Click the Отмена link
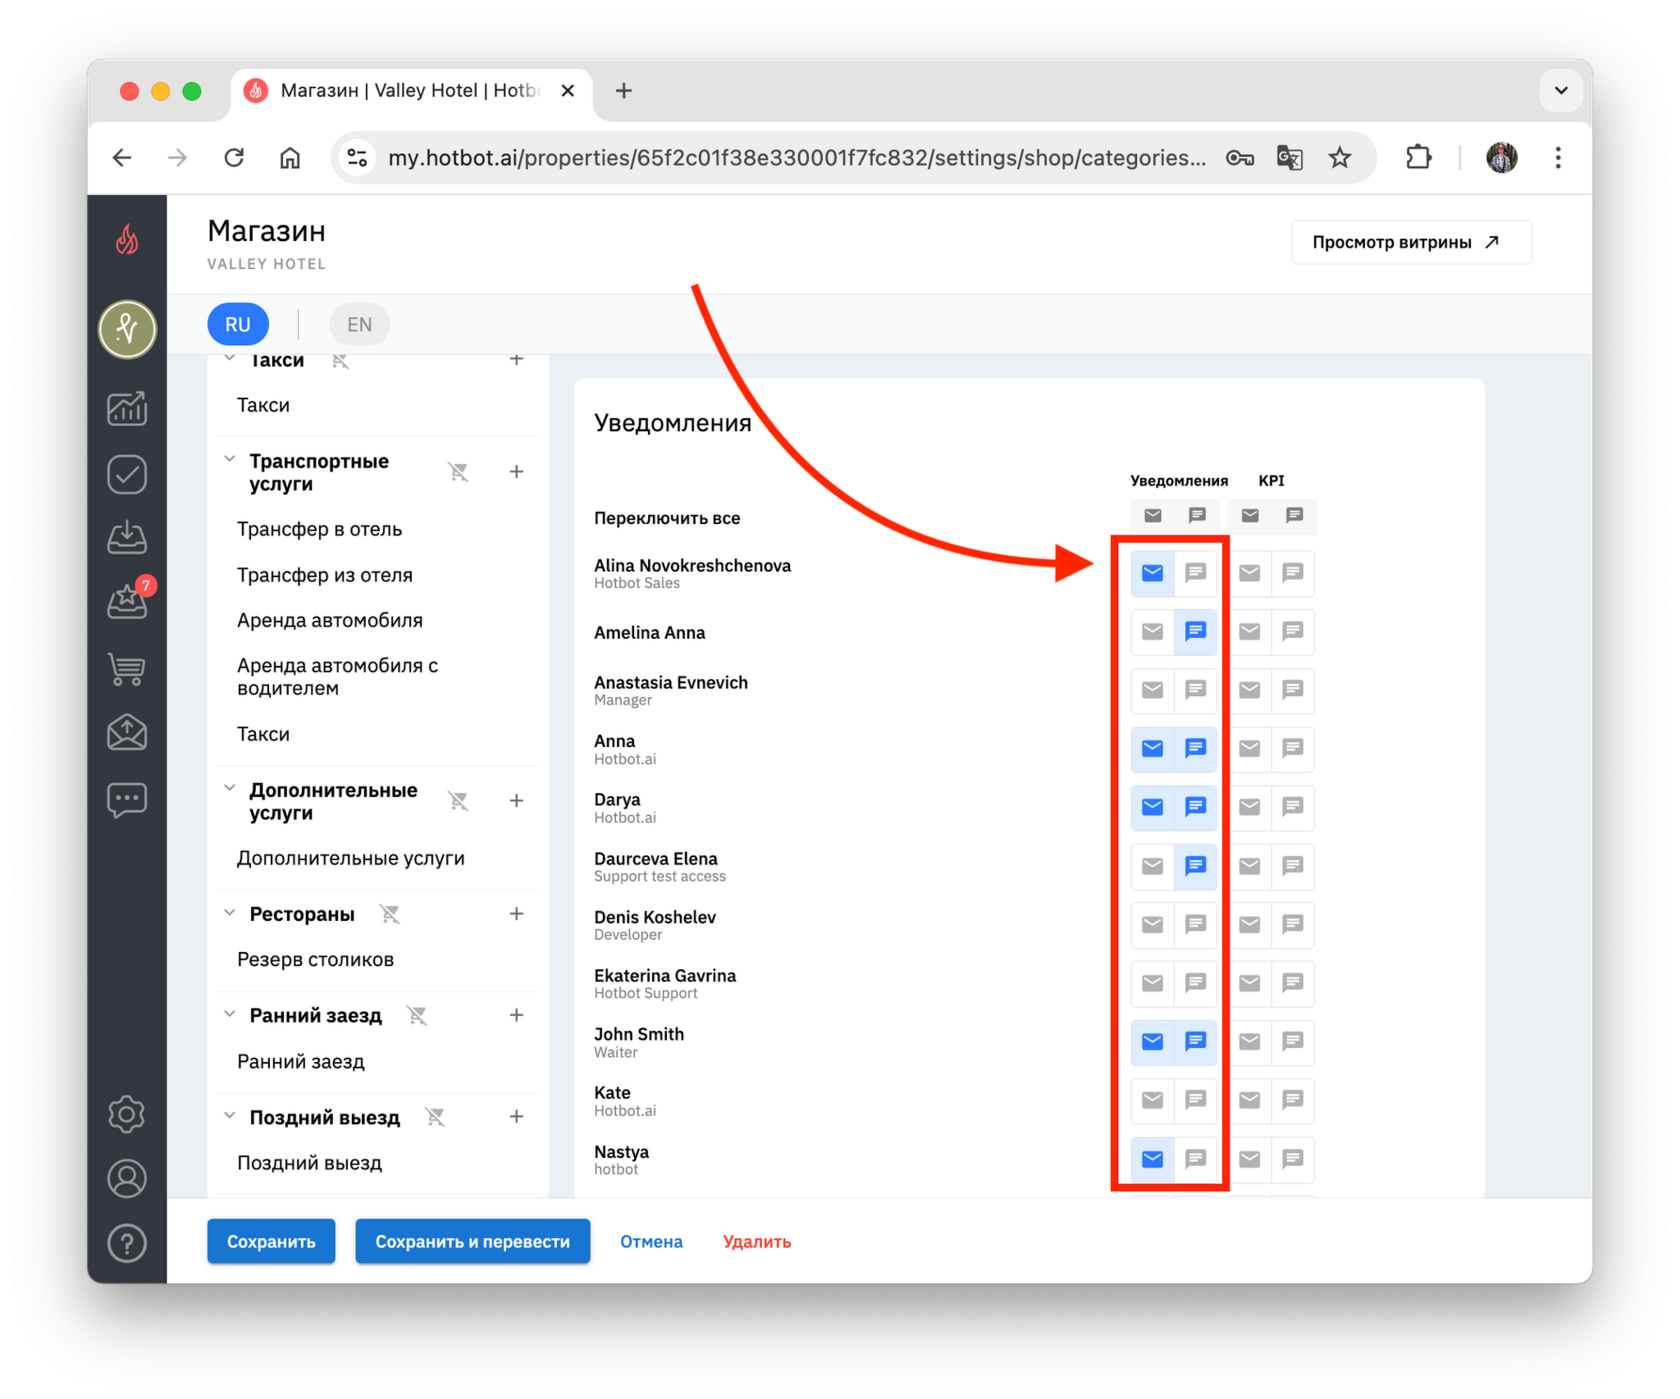The height and width of the screenshot is (1399, 1680). point(651,1242)
